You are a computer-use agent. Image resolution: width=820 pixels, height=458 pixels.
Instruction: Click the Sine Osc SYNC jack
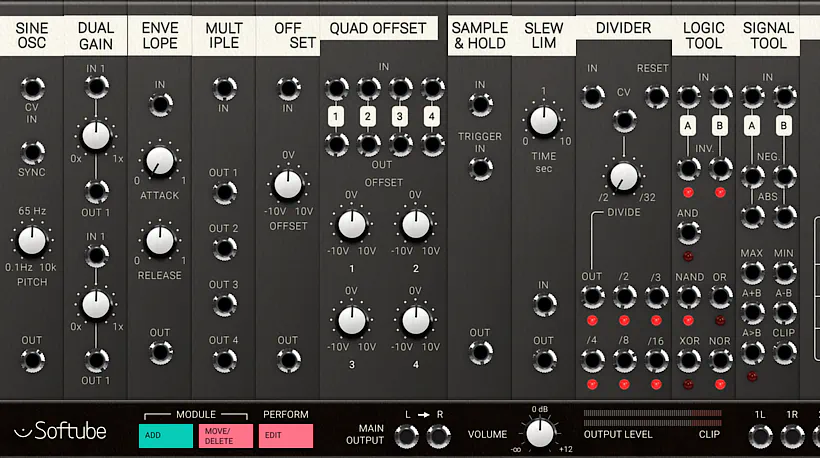tap(32, 153)
